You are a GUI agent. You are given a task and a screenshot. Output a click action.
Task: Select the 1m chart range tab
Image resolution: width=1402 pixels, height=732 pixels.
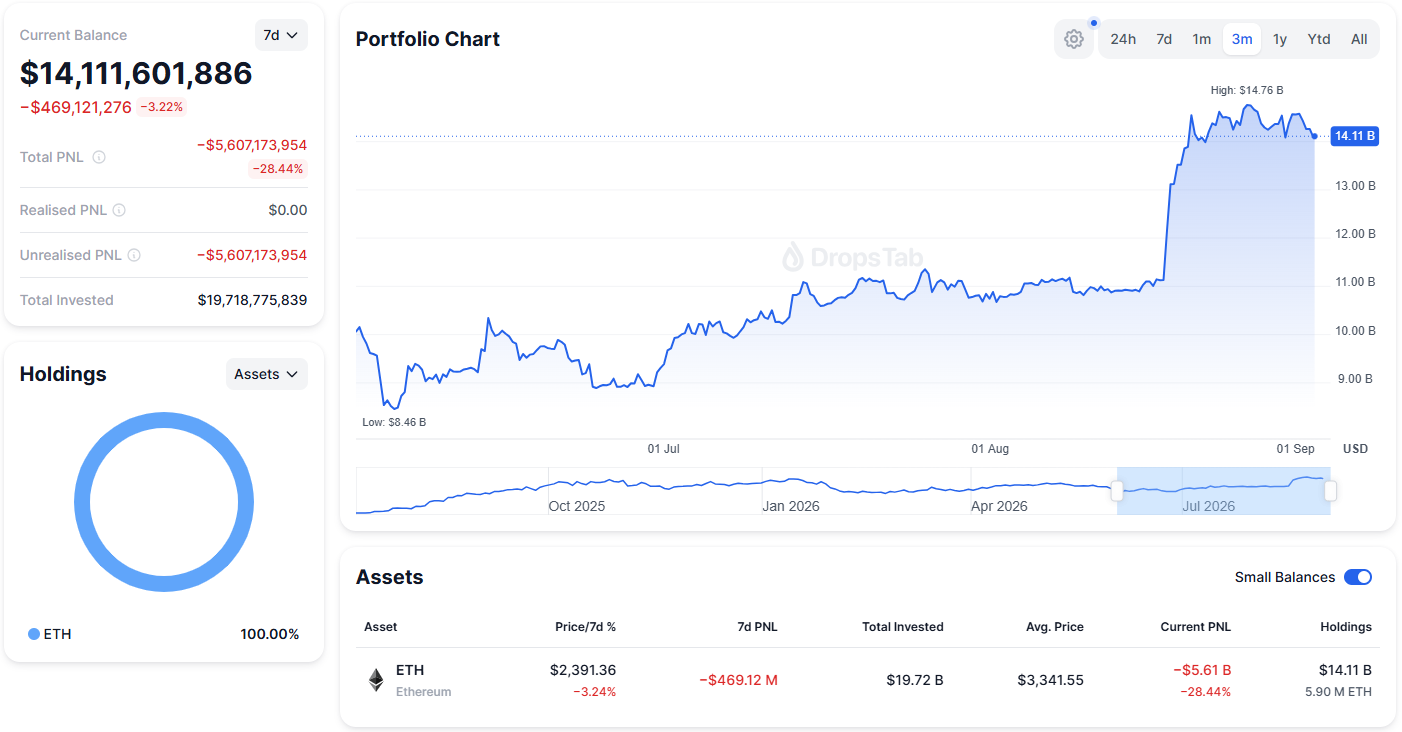[x=1202, y=39]
